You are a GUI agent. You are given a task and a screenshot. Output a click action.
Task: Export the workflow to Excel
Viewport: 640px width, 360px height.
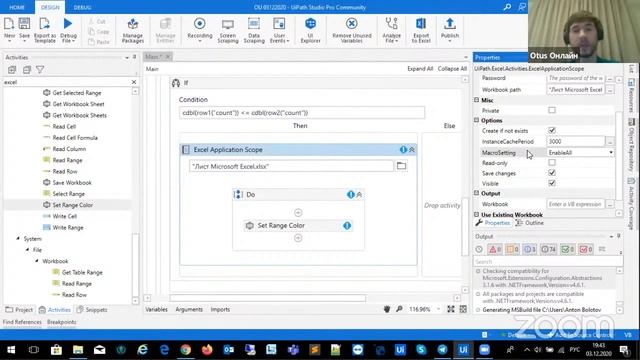click(x=421, y=29)
